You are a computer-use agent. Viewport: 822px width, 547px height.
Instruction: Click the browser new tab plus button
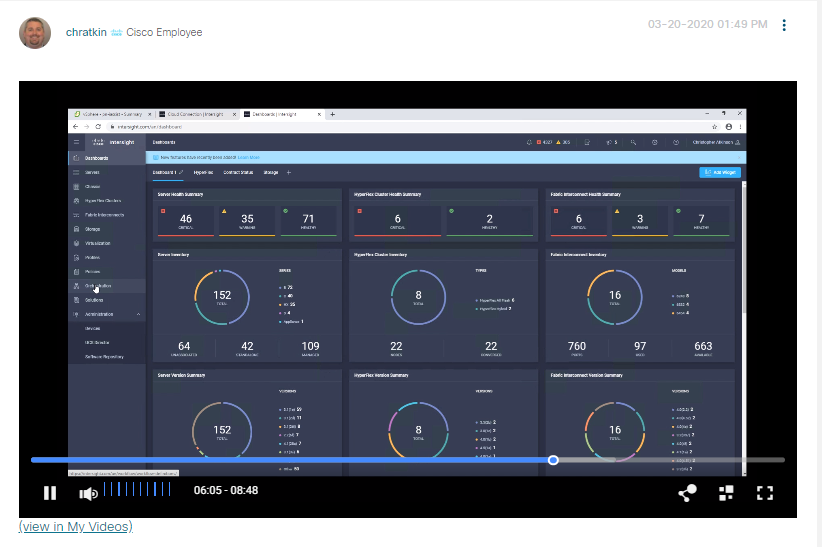[x=333, y=114]
